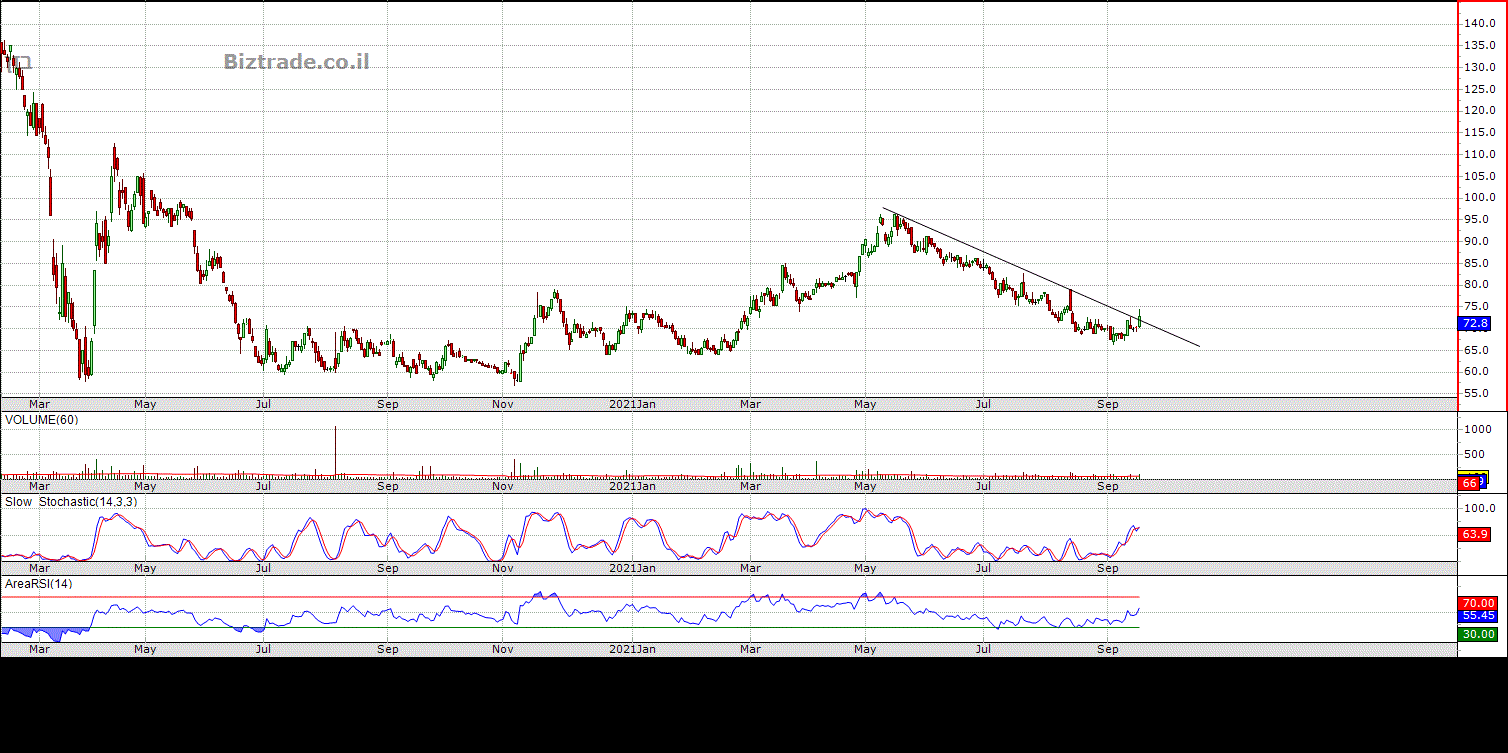Select the descending black trendline on chart
The image size is (1508, 753).
click(1040, 280)
